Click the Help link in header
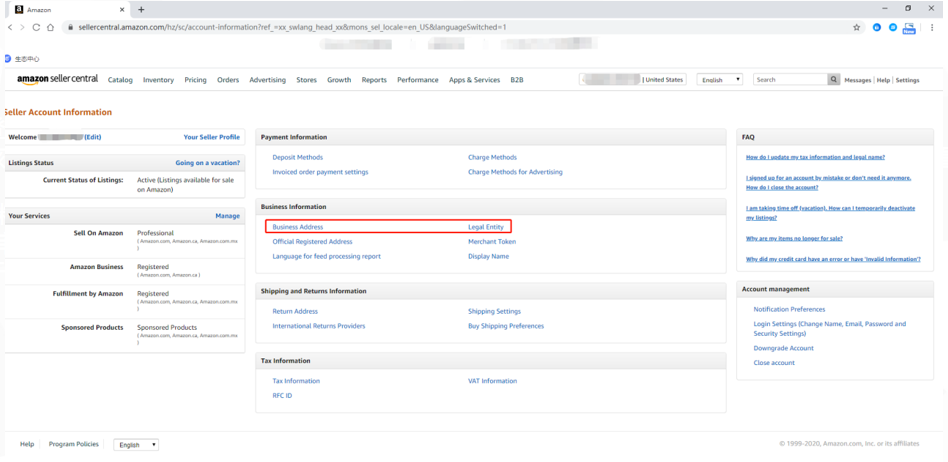Image resolution: width=948 pixels, height=462 pixels. tap(883, 80)
